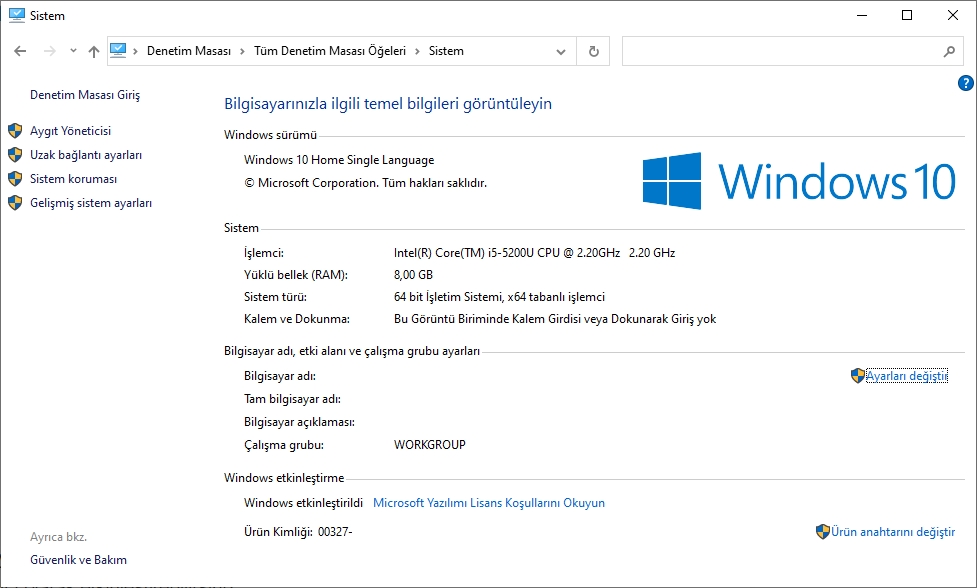
Task: Click the 8,00 GB RAM value
Action: point(413,275)
